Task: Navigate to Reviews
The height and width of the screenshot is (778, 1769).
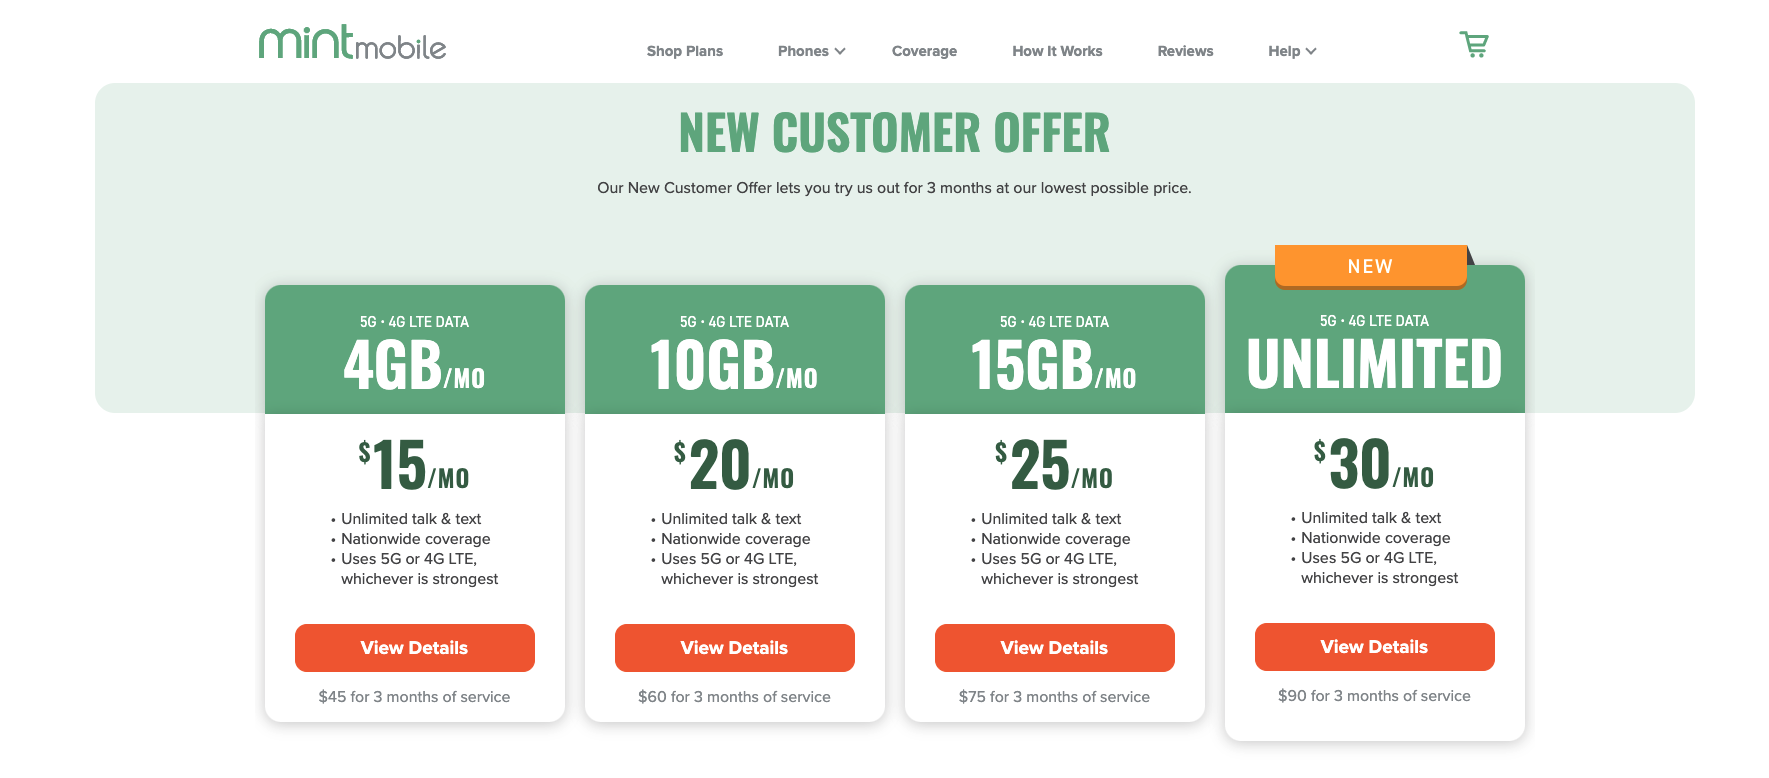Action: [x=1185, y=51]
